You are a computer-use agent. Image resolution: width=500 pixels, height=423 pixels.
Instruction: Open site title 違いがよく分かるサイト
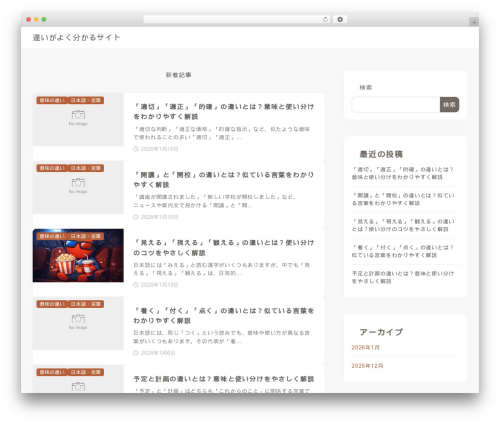76,37
